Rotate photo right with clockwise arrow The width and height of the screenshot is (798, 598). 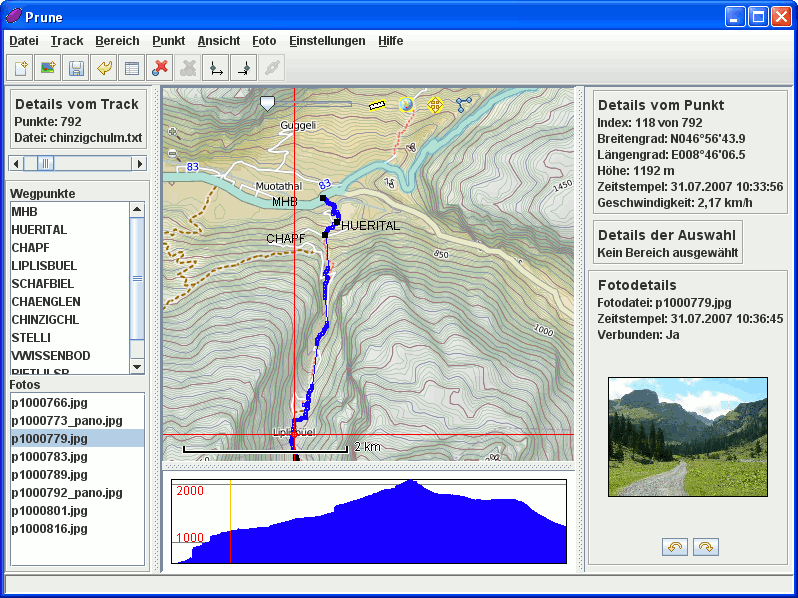point(706,547)
